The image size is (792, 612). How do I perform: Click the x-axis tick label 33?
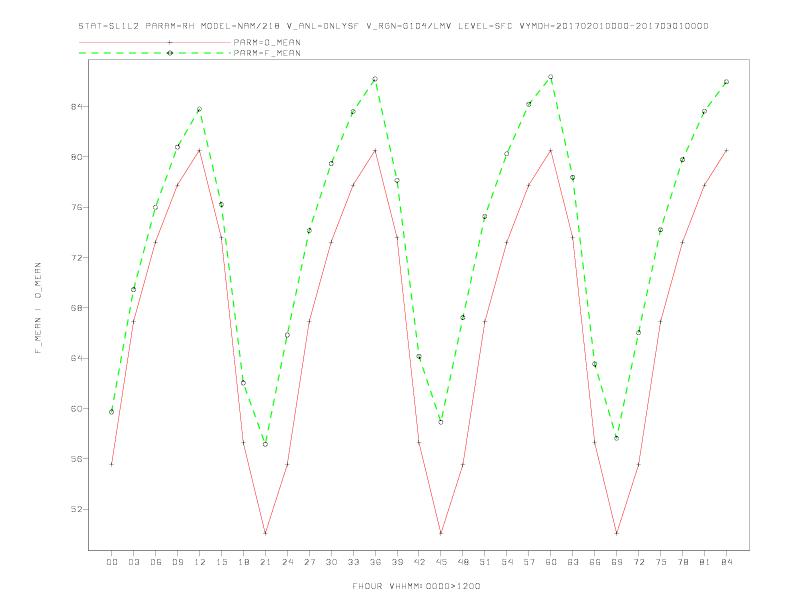click(x=353, y=562)
